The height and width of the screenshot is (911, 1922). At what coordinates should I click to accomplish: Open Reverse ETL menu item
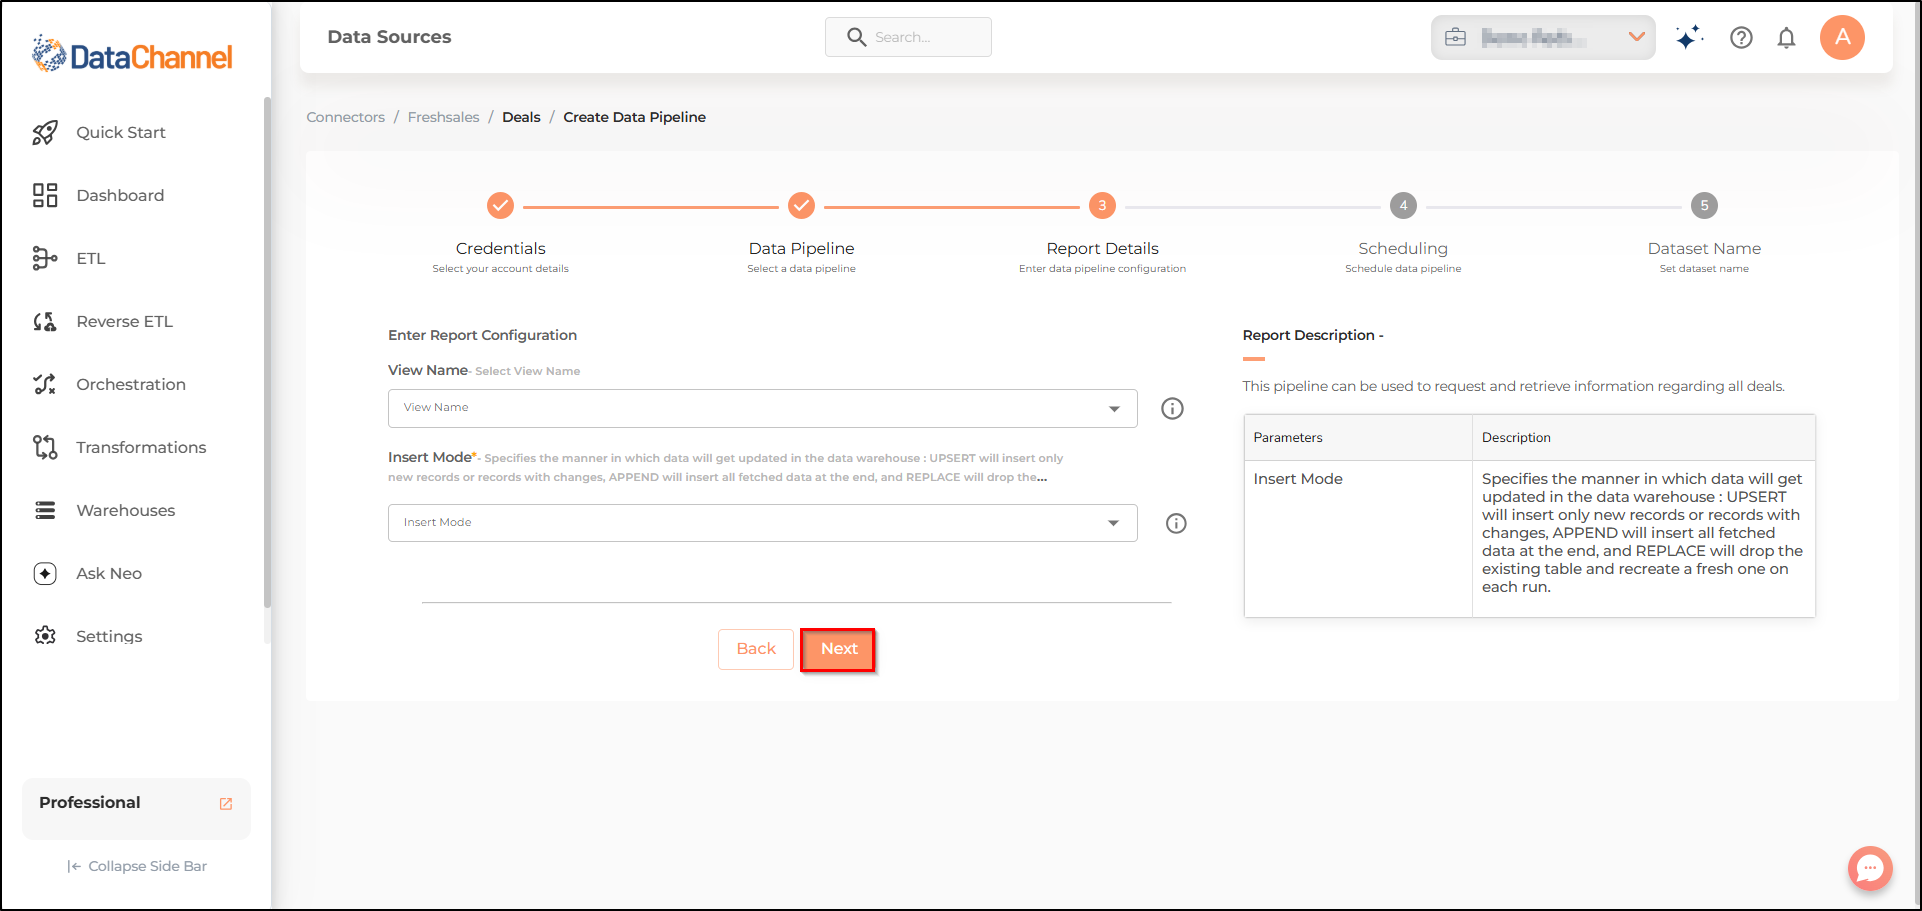click(125, 321)
